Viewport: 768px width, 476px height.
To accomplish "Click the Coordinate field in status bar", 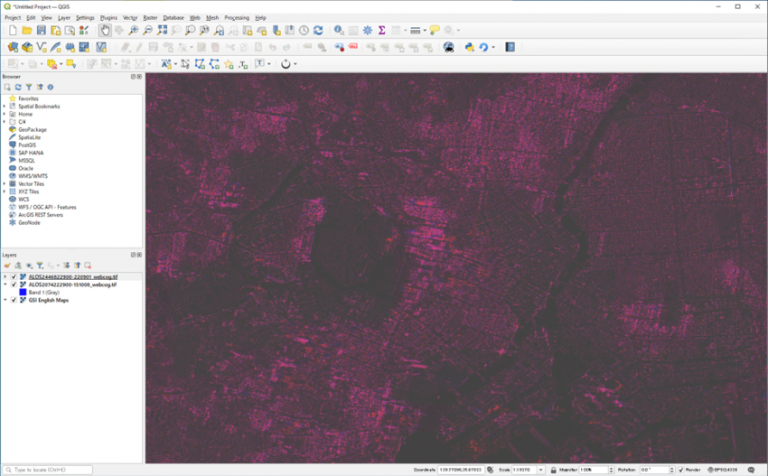I will 461,470.
